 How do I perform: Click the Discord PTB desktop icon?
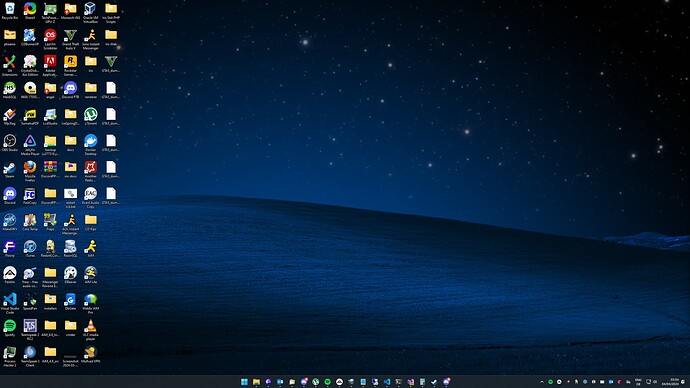(x=70, y=90)
